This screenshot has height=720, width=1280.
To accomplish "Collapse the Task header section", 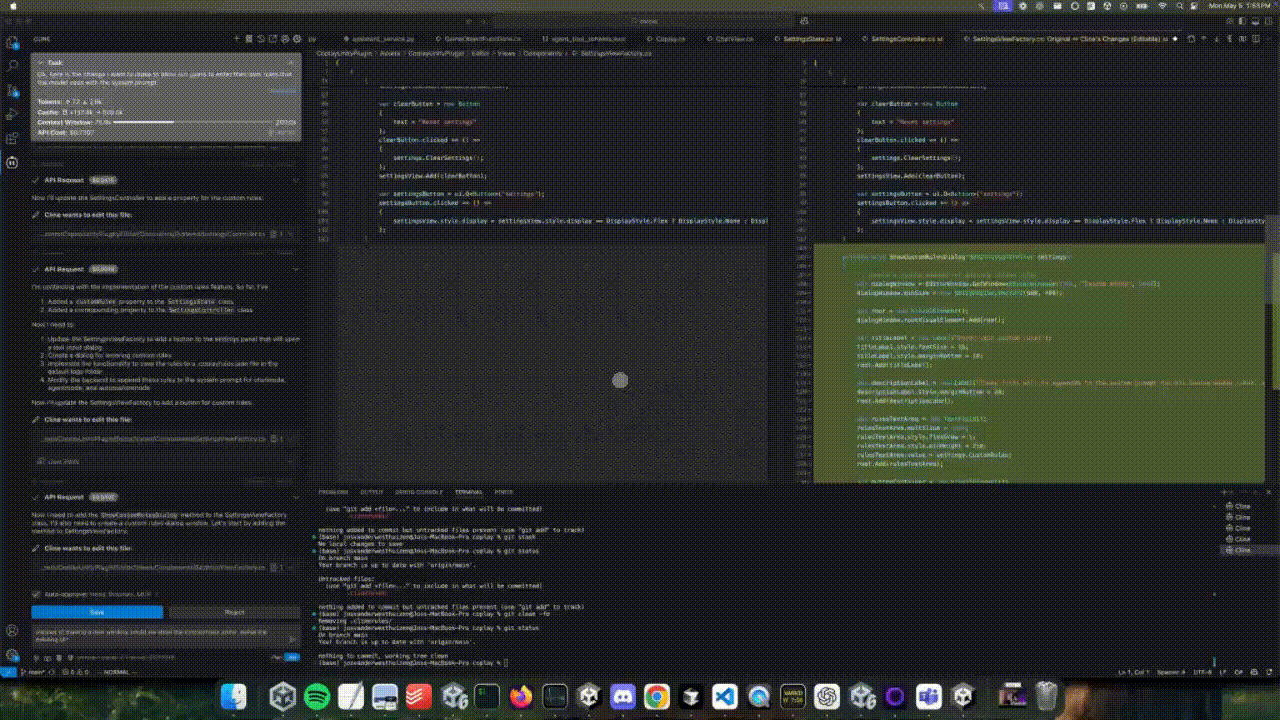I will click(x=40, y=62).
